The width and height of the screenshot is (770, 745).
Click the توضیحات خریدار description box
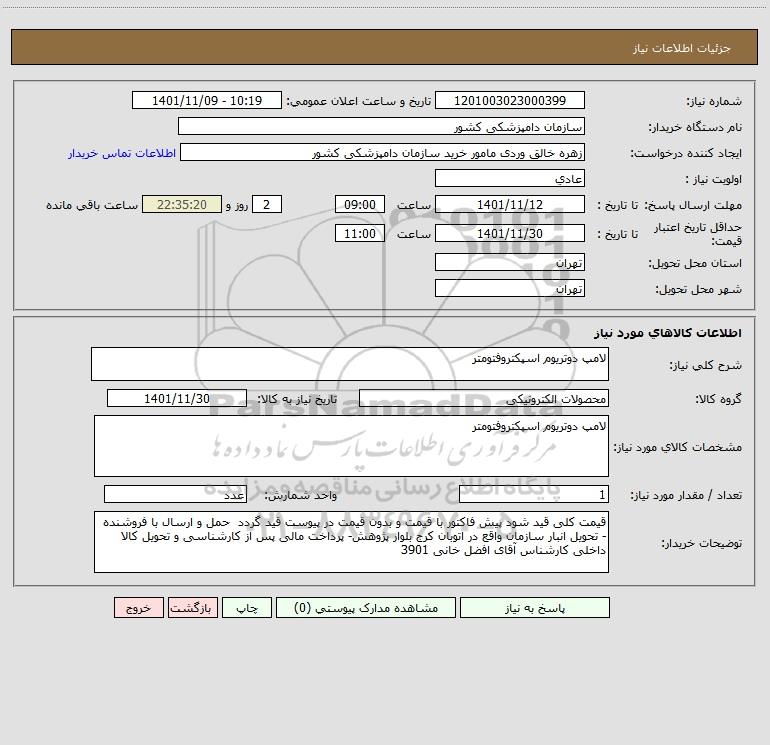tap(351, 542)
